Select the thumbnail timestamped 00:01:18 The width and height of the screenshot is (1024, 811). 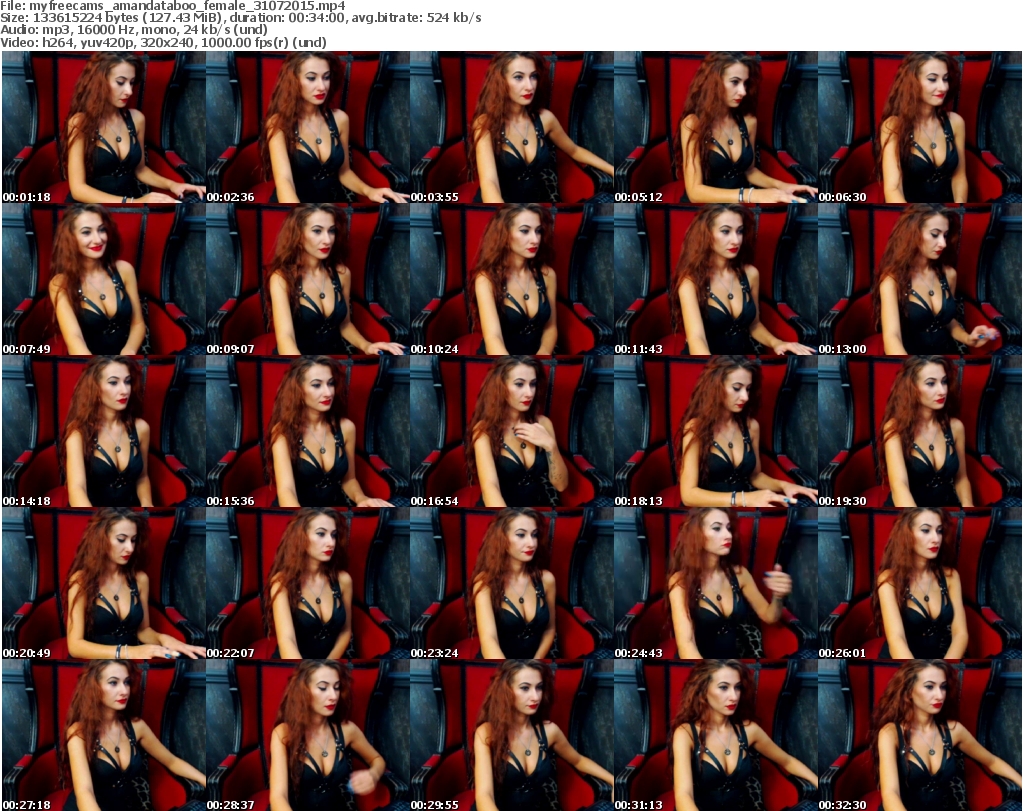tap(104, 127)
